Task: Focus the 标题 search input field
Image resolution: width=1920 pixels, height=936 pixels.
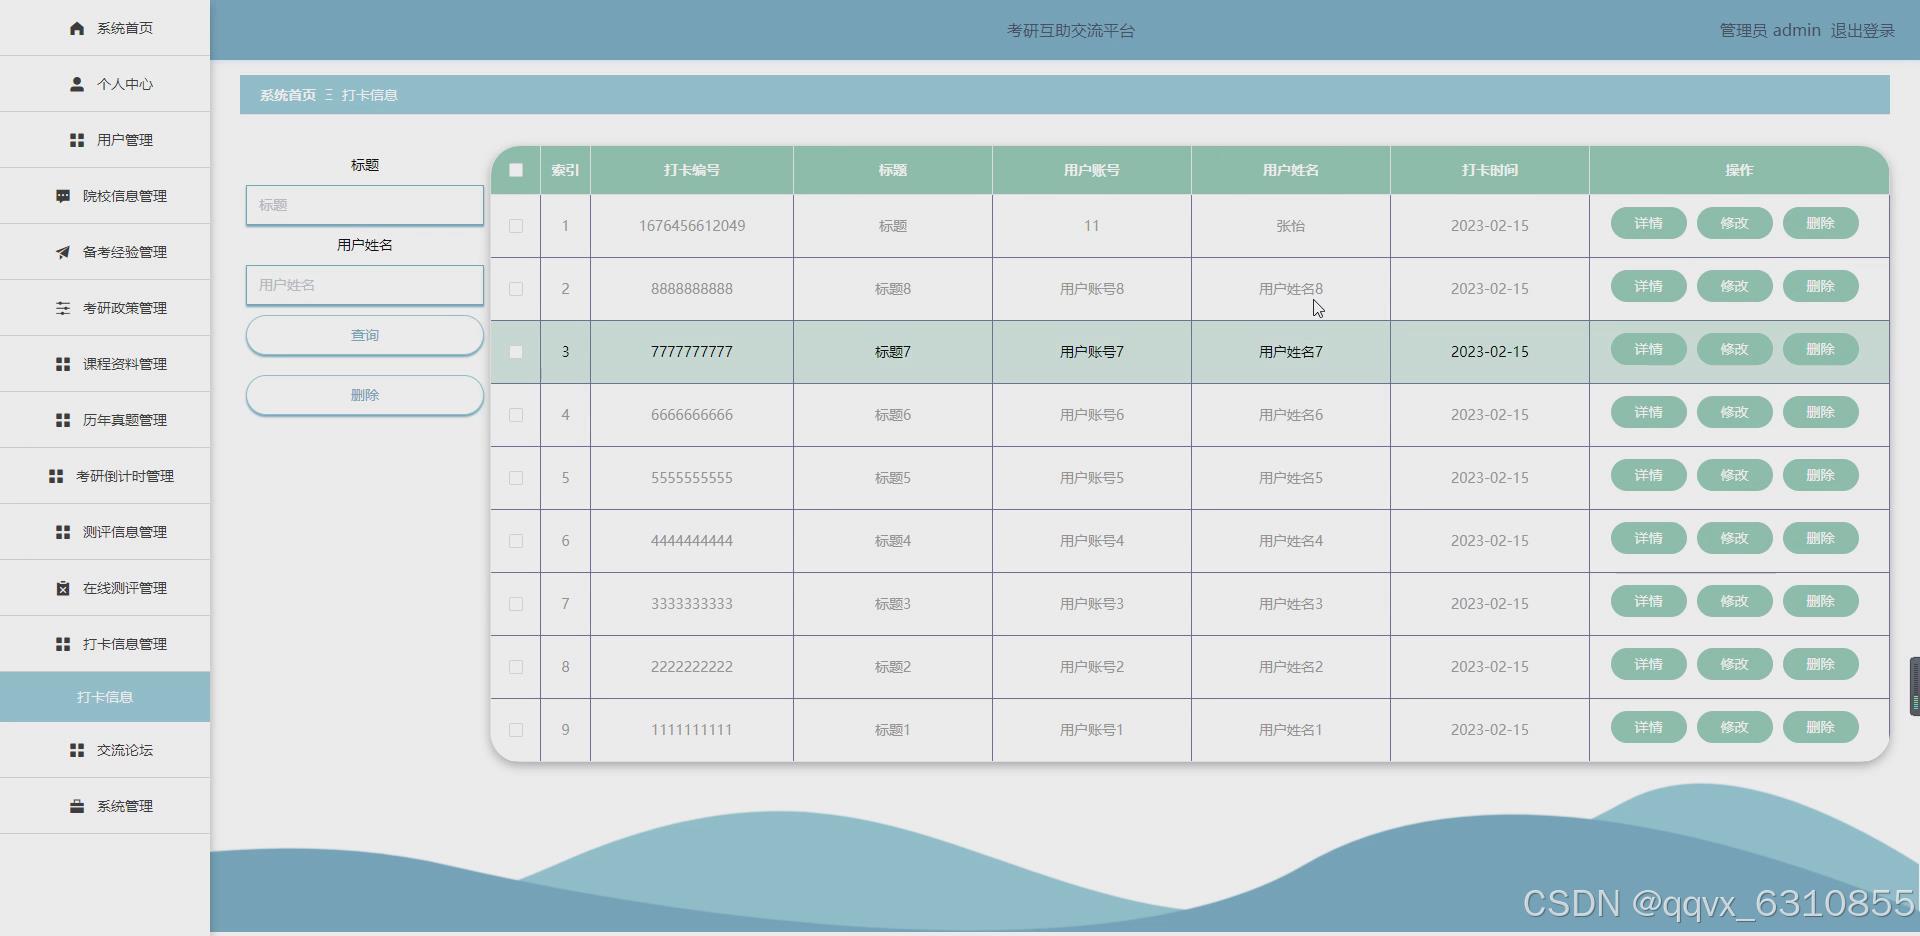Action: [365, 205]
